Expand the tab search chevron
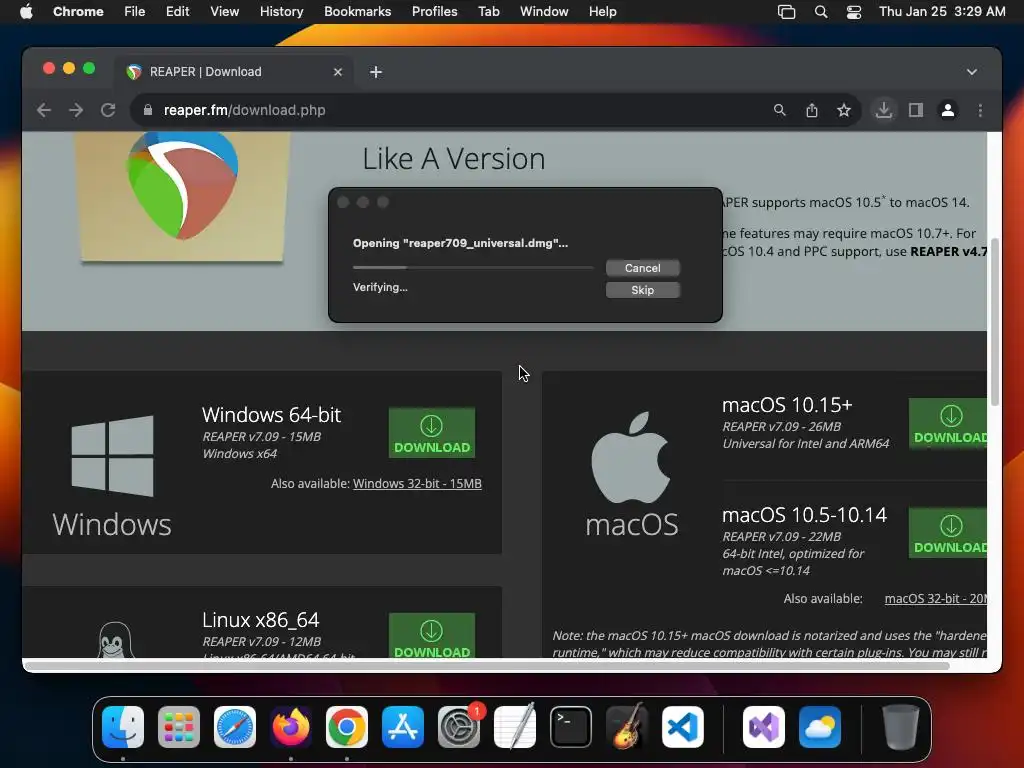The image size is (1024, 768). (972, 72)
